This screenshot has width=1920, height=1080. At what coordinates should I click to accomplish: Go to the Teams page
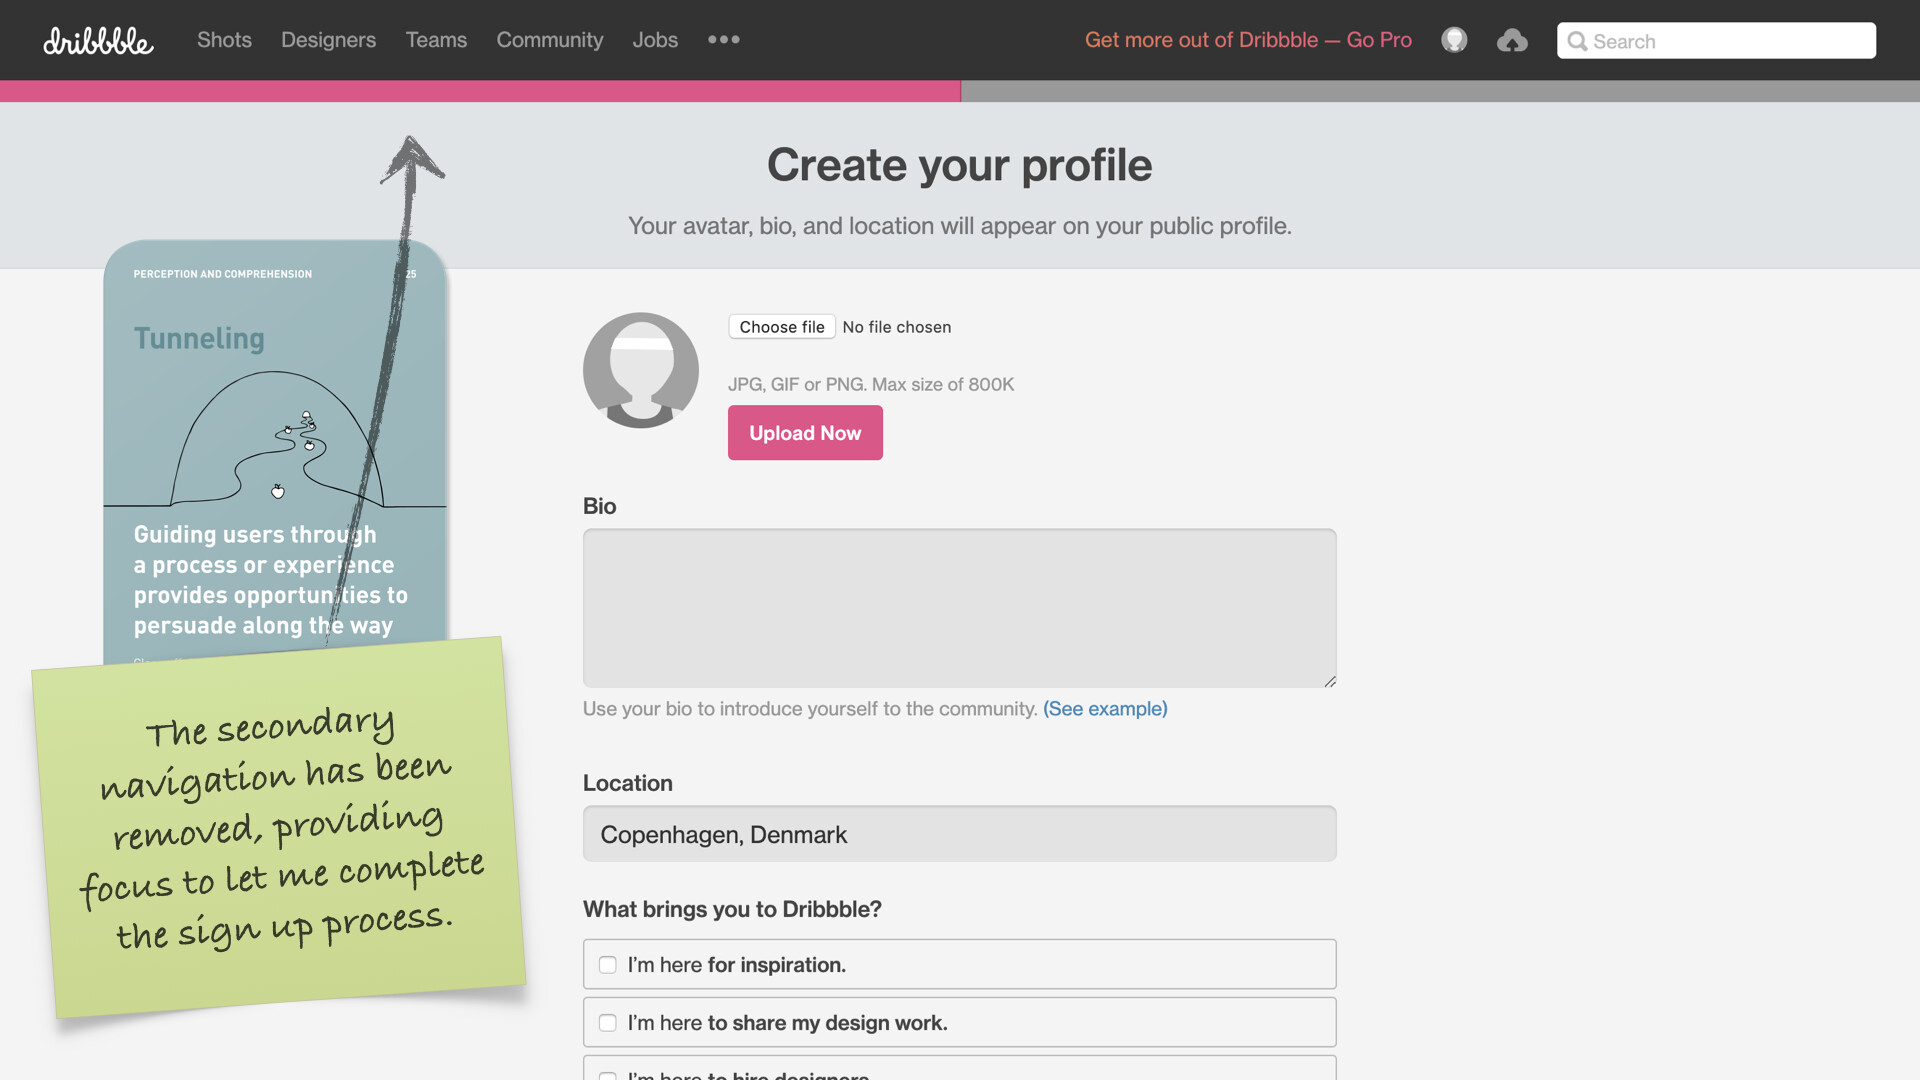click(x=436, y=40)
